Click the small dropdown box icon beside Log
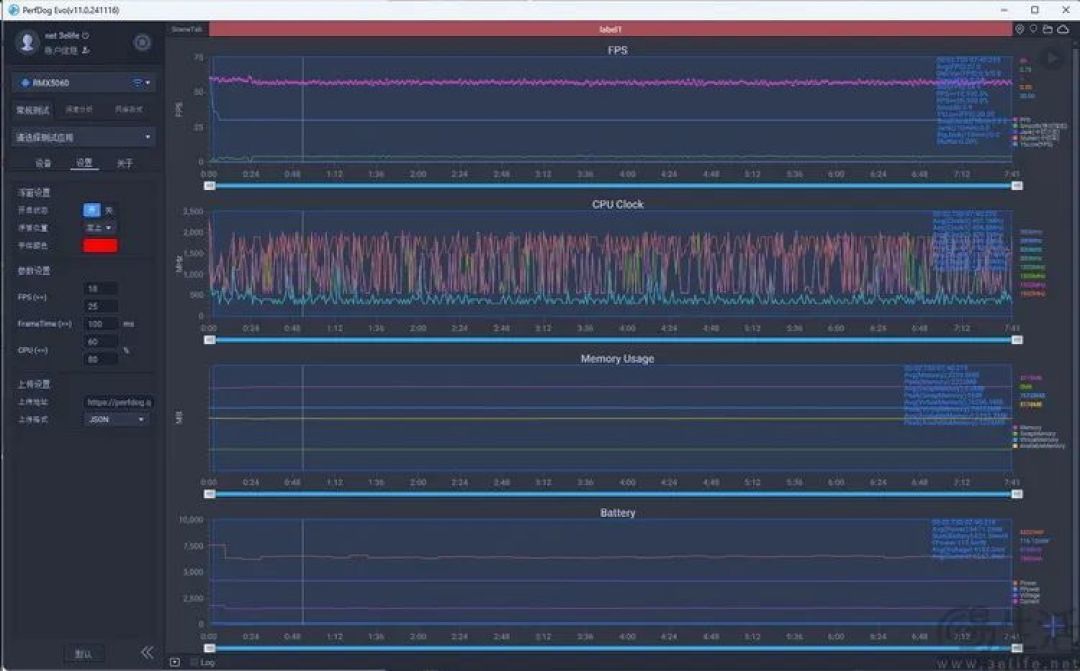Viewport: 1080px width, 671px height. coord(175,662)
